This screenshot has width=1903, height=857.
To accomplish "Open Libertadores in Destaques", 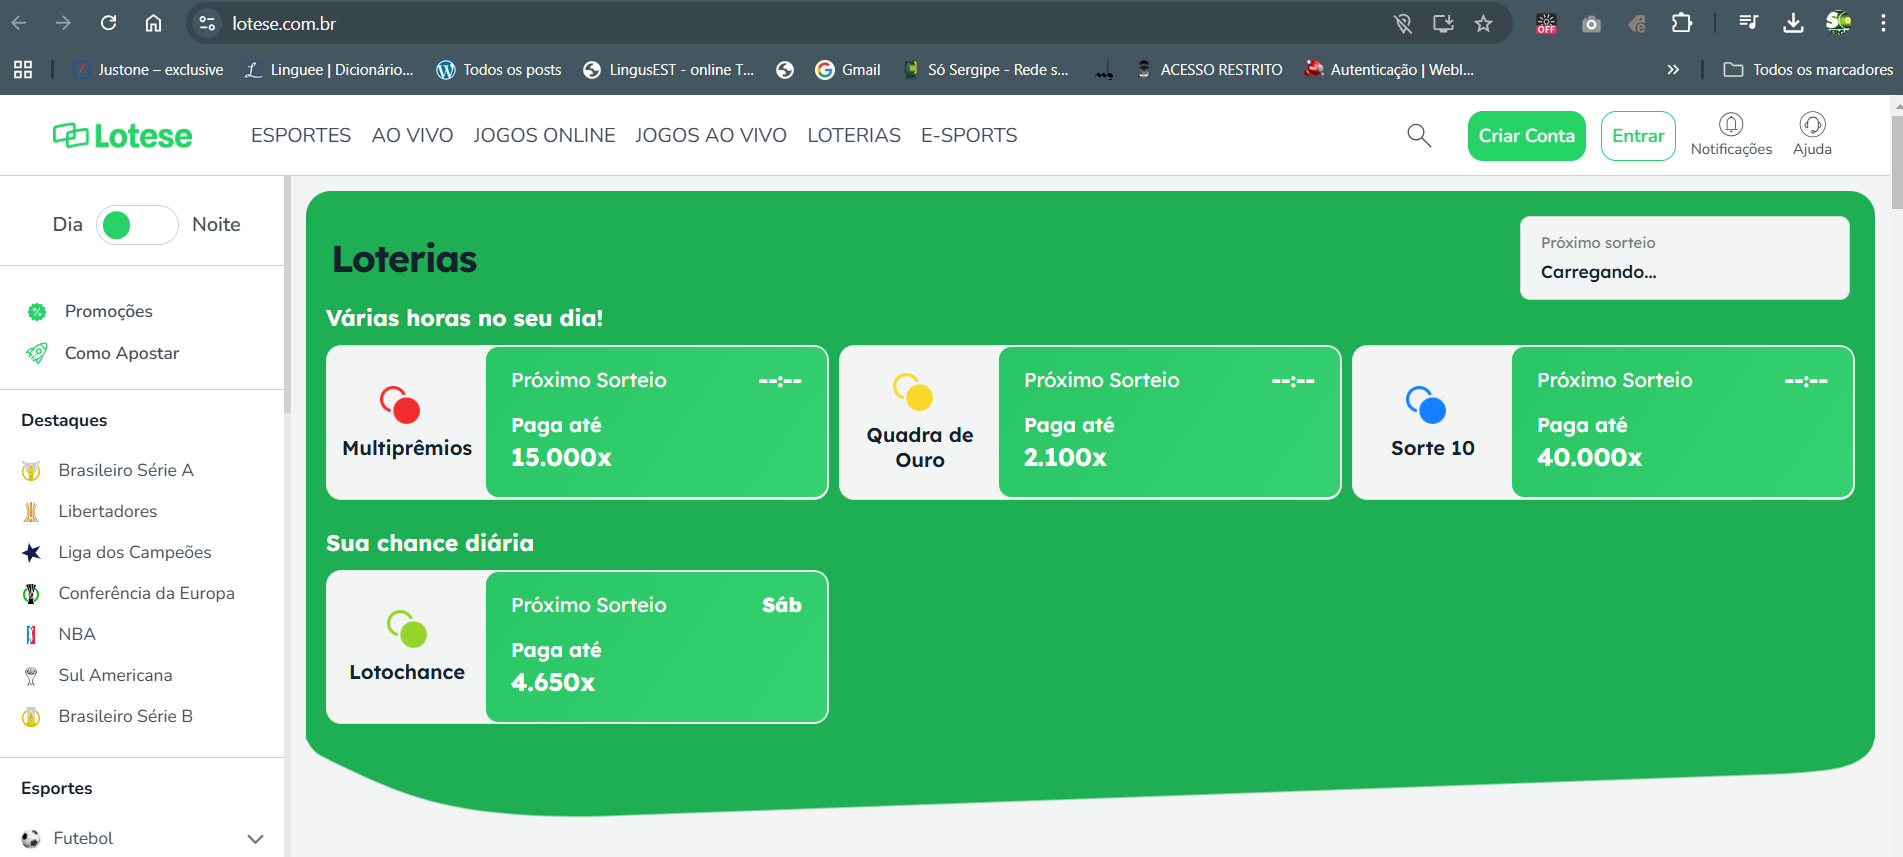I will pos(108,511).
